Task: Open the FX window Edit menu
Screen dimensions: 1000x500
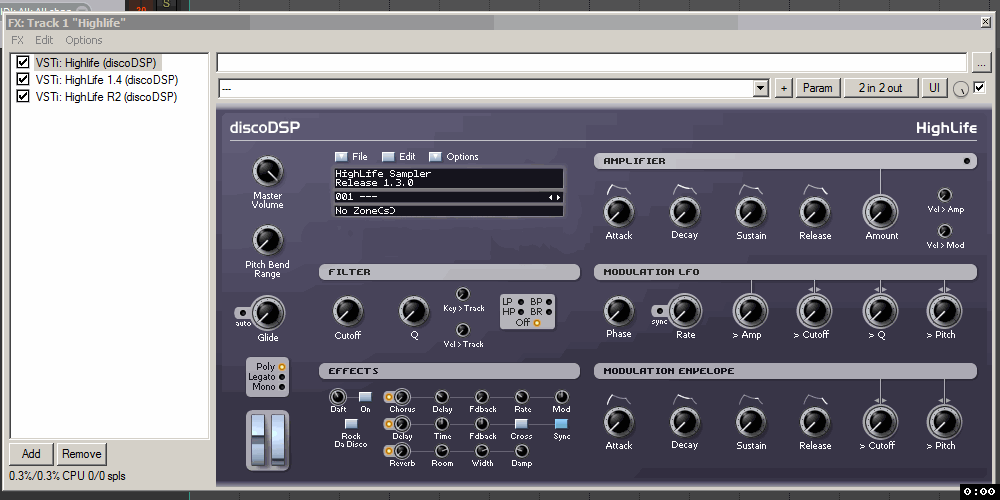Action: [x=44, y=40]
